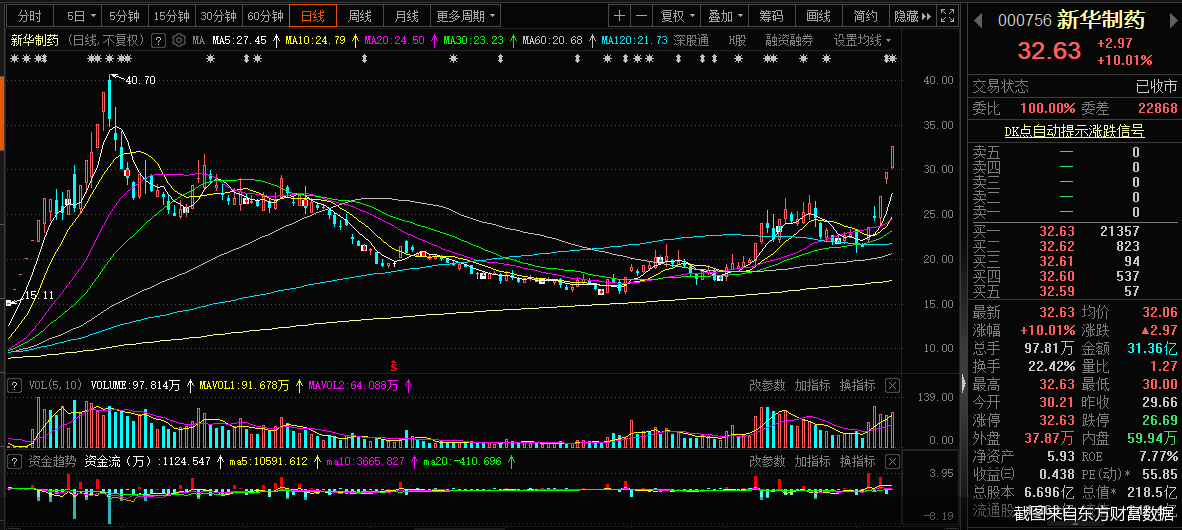Select the 60分钟 period tab
This screenshot has width=1182, height=530.
pos(266,16)
